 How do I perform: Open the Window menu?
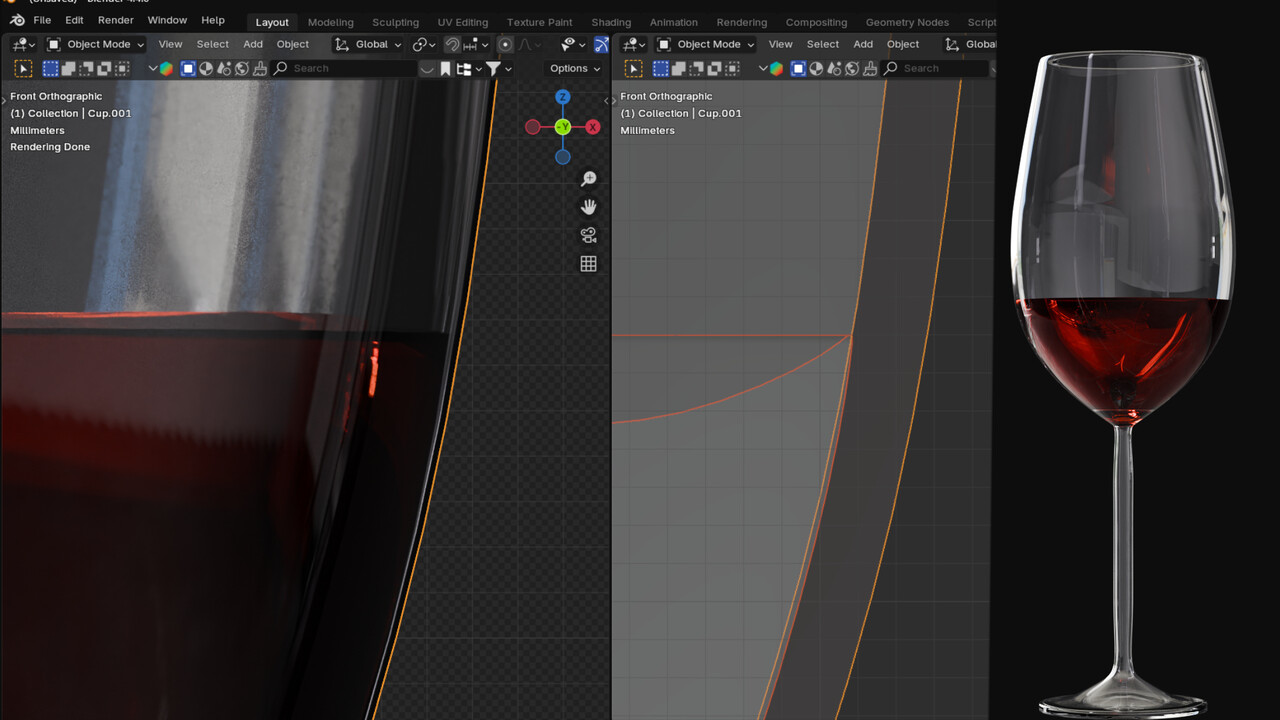pyautogui.click(x=167, y=20)
